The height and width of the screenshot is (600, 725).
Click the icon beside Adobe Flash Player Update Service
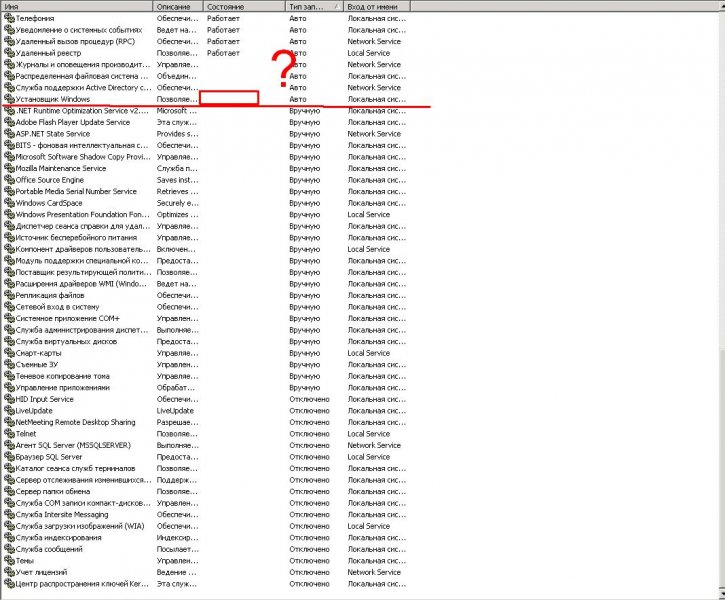pyautogui.click(x=8, y=123)
